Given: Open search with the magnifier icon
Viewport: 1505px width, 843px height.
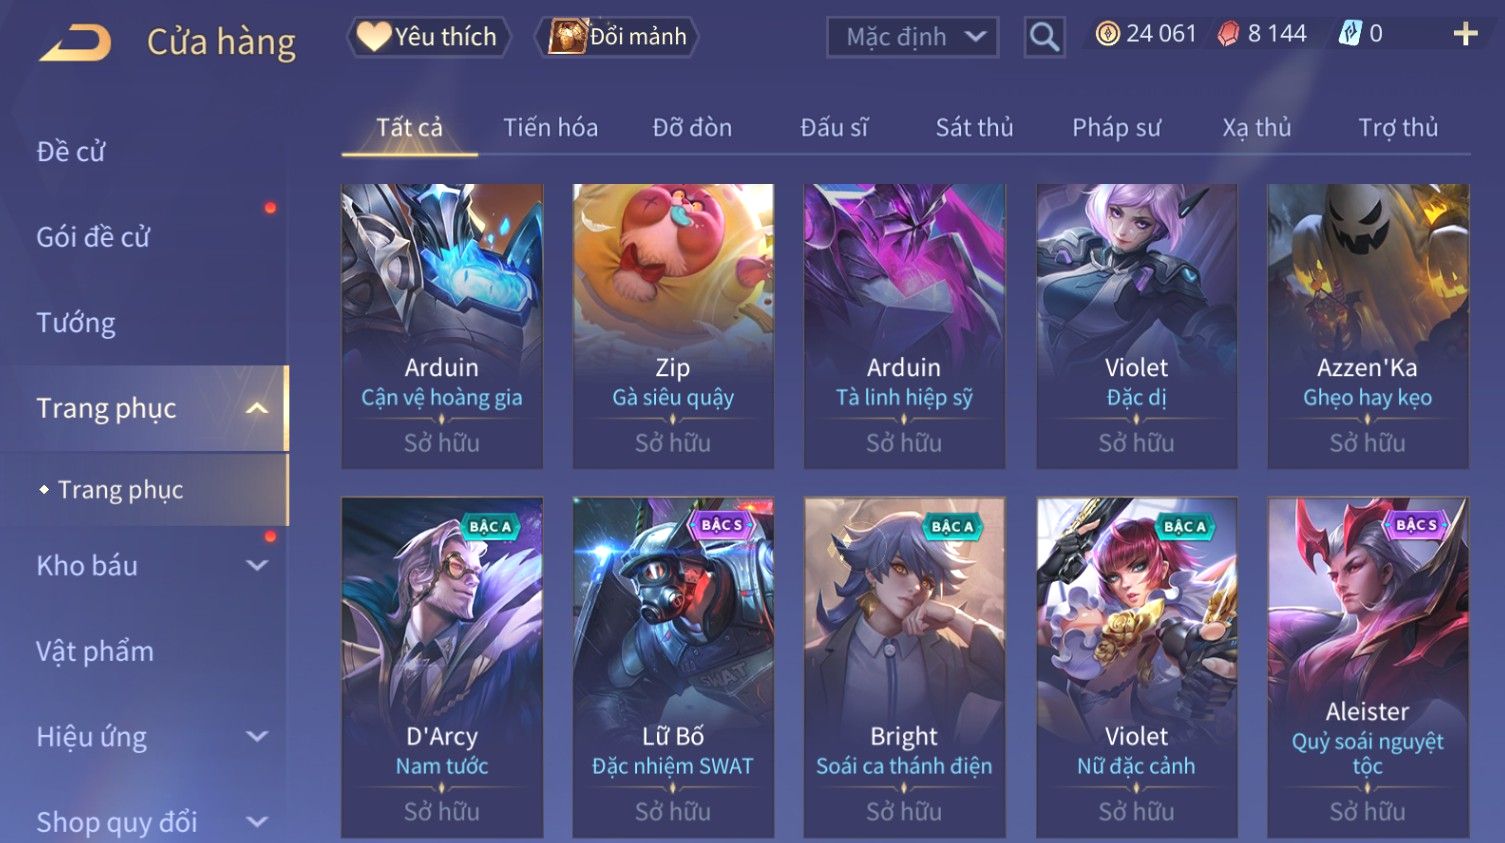Looking at the screenshot, I should point(1044,37).
